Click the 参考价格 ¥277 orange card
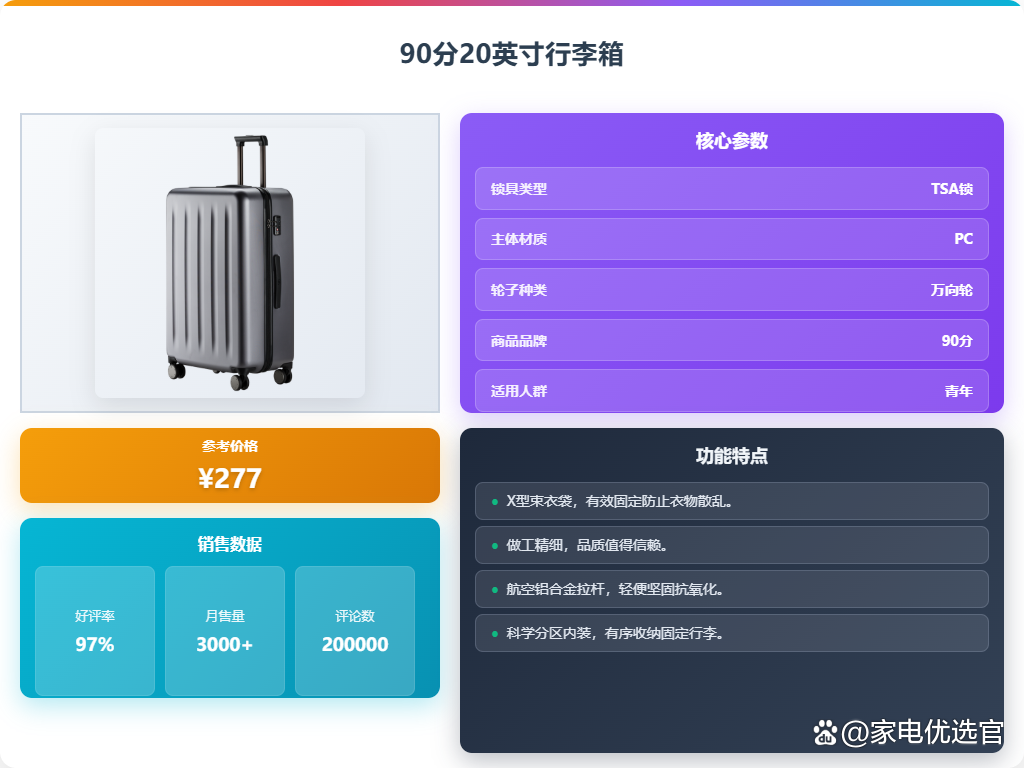Screen dimensions: 1024x768 tap(230, 466)
